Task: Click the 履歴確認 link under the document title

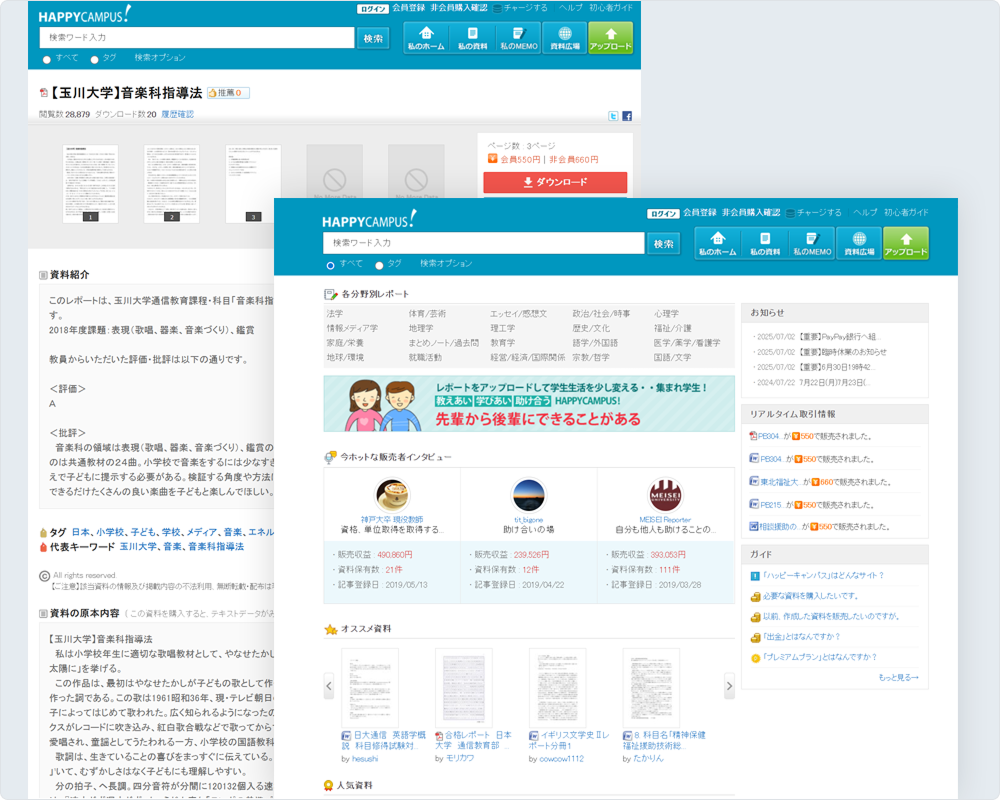Action: (x=178, y=114)
